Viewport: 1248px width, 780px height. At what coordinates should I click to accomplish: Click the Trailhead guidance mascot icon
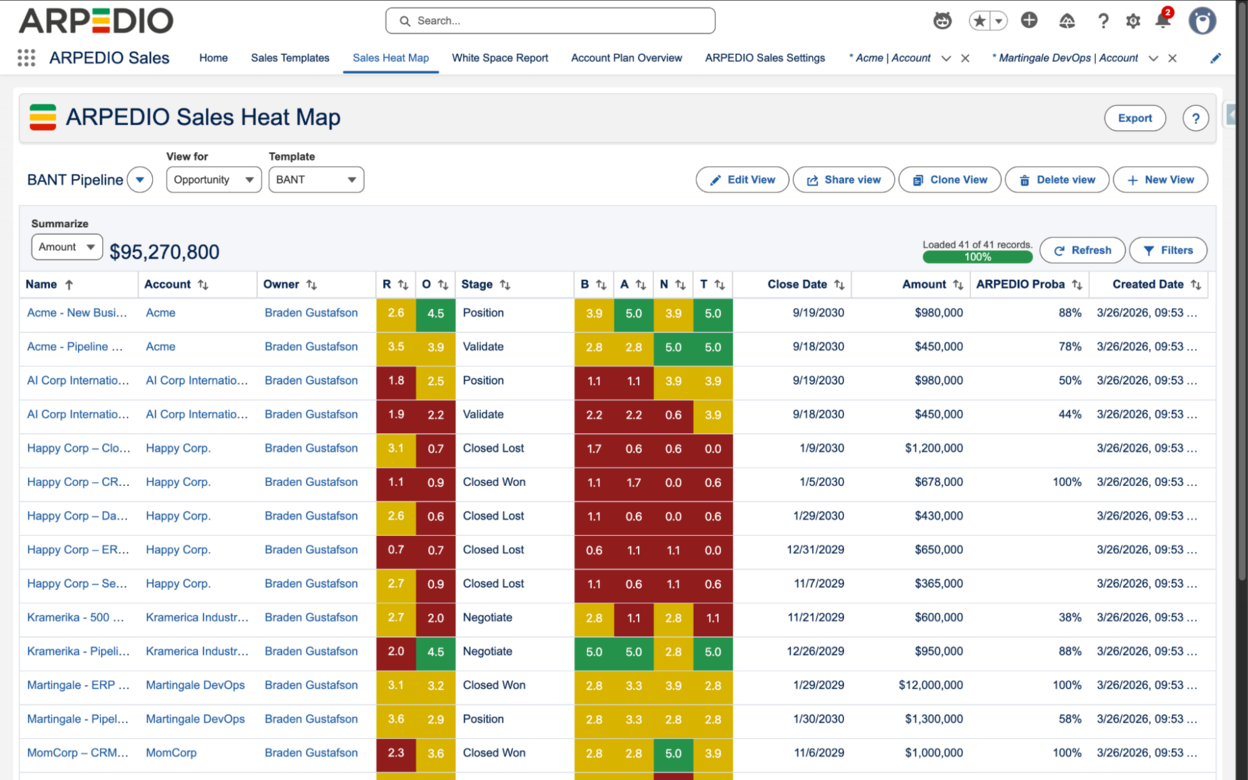pos(942,21)
